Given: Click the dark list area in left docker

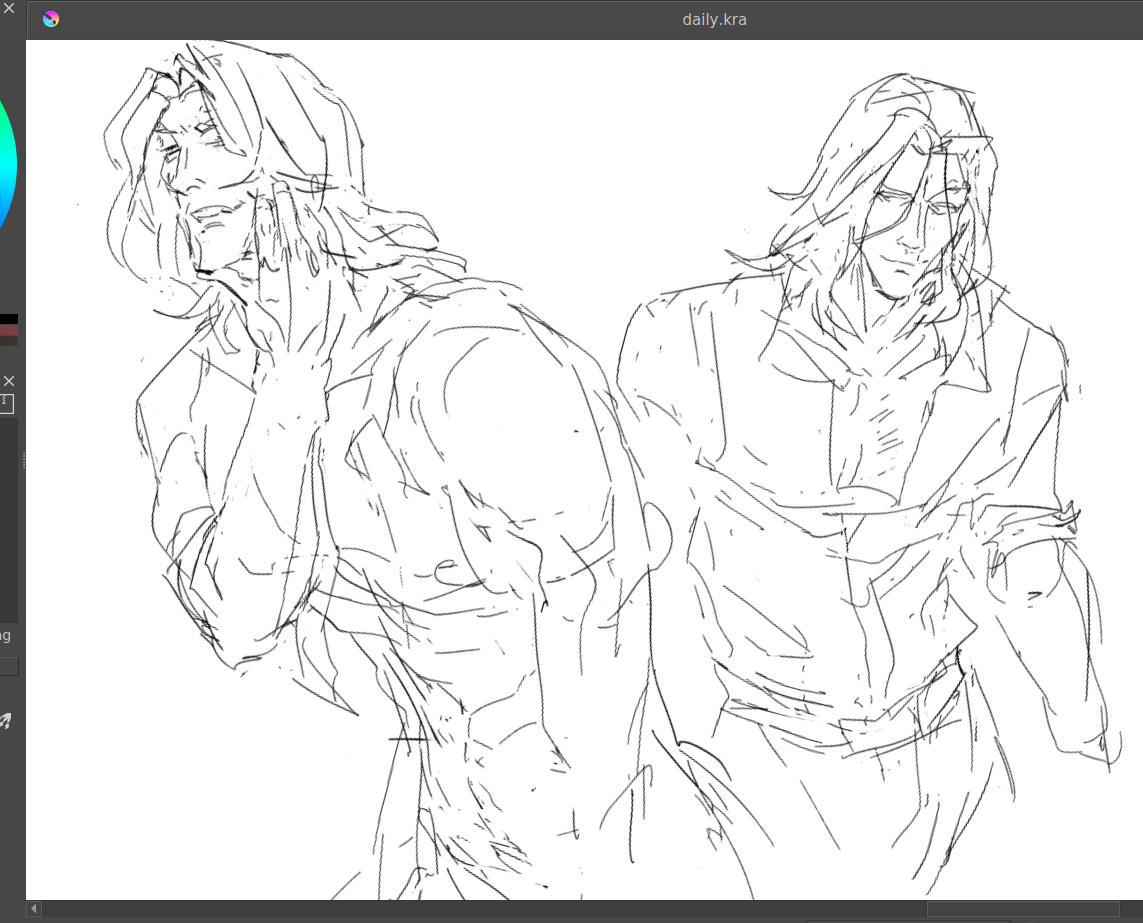Looking at the screenshot, I should point(9,520).
